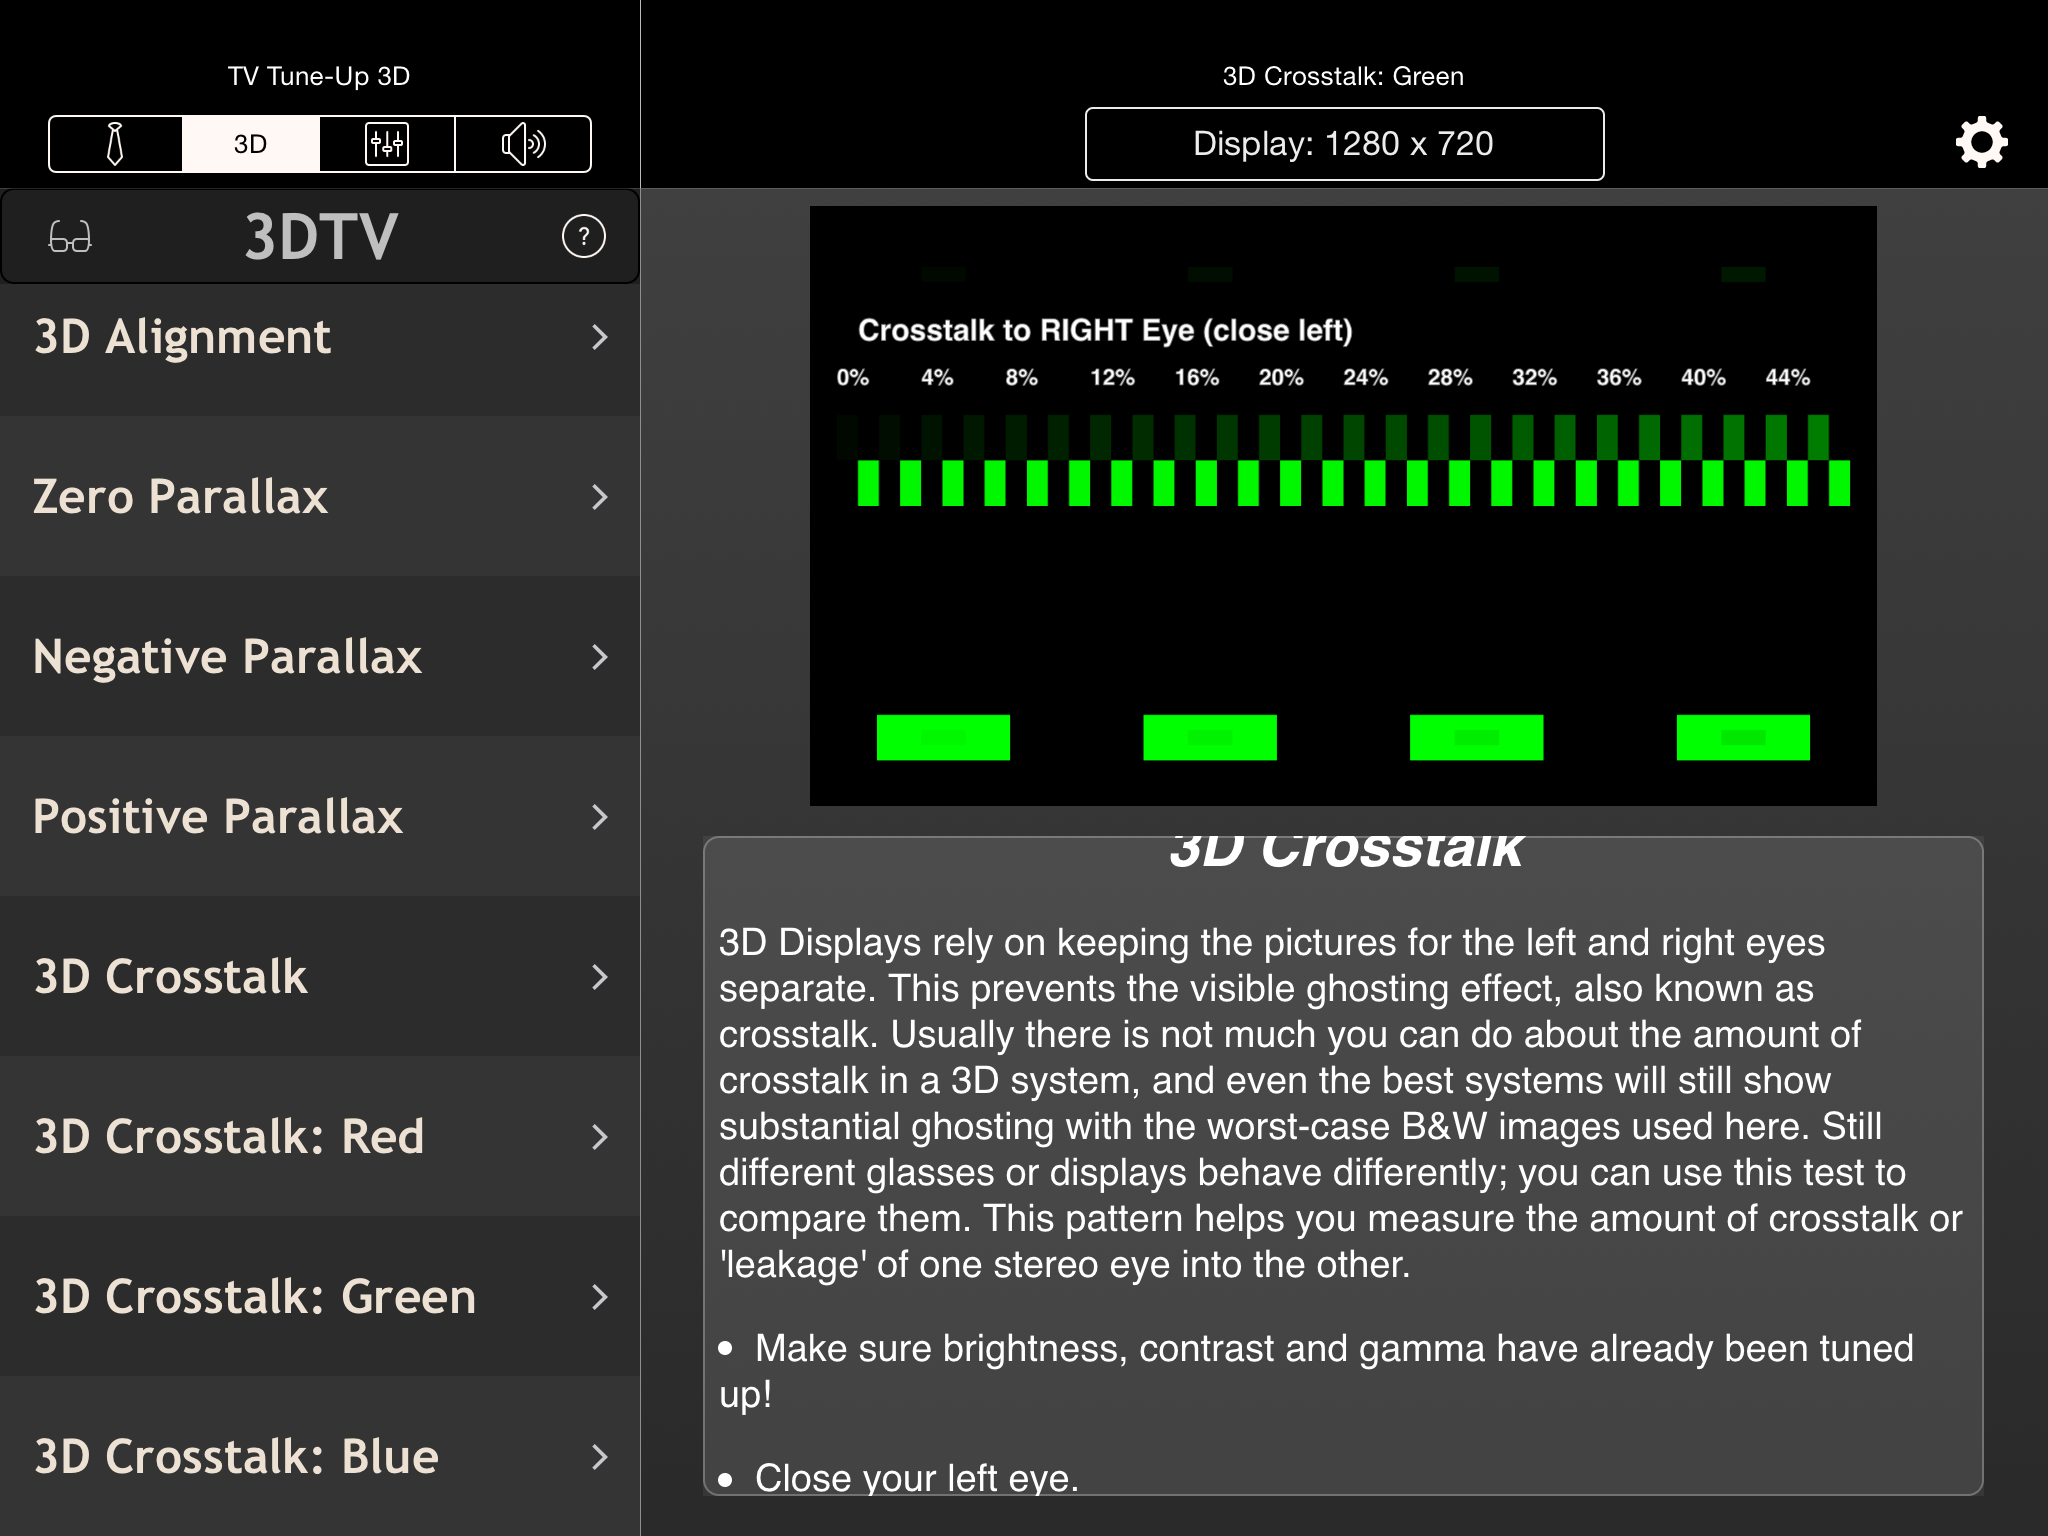Tap the 3D glasses icon
Image resolution: width=2048 pixels, height=1536 pixels.
click(70, 237)
